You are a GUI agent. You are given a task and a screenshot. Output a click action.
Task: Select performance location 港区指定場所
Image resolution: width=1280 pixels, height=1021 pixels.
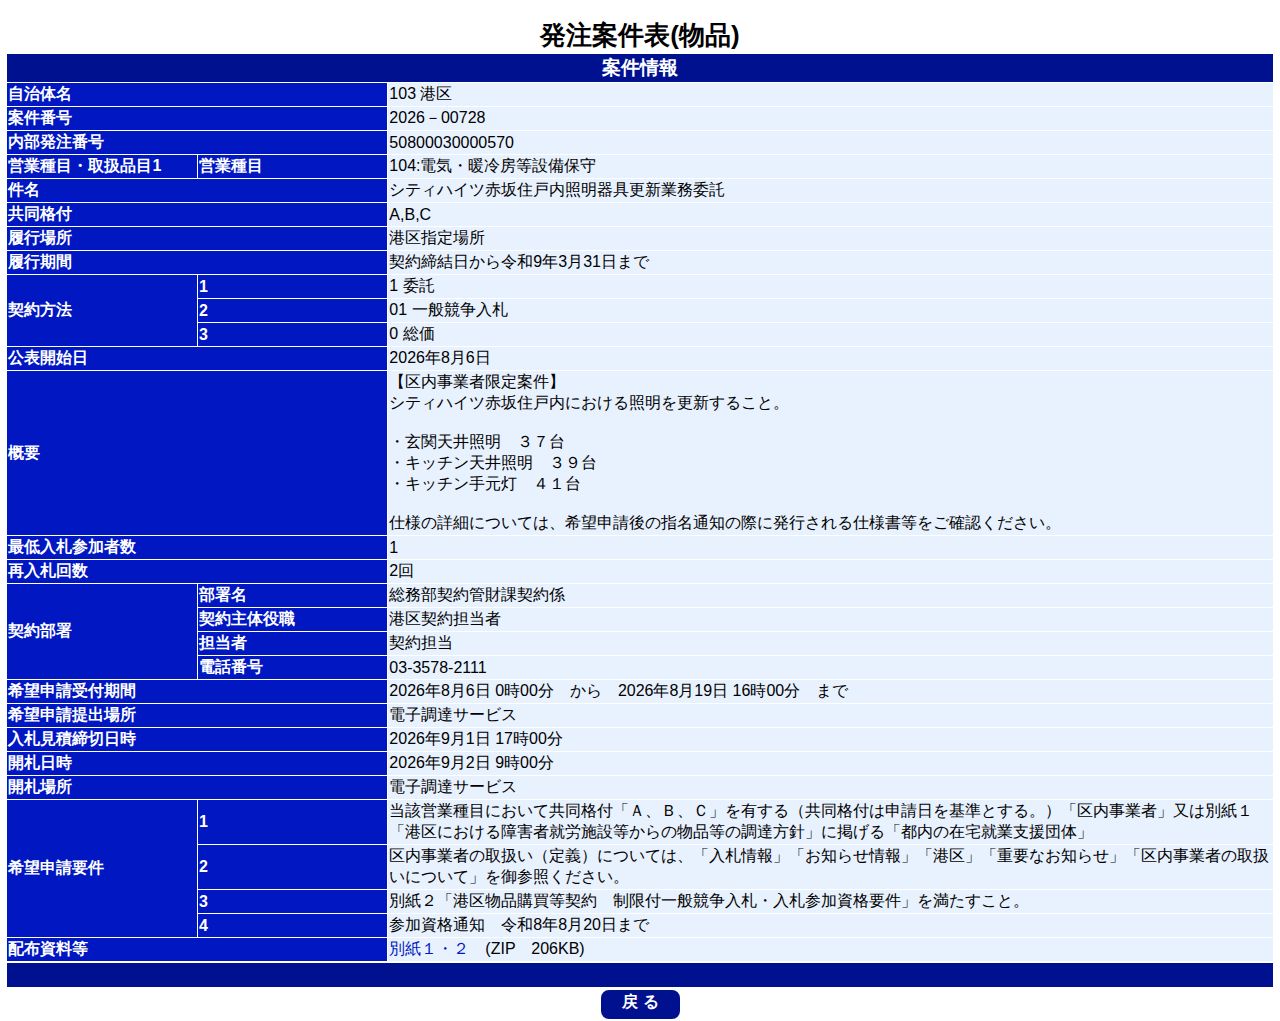(436, 238)
